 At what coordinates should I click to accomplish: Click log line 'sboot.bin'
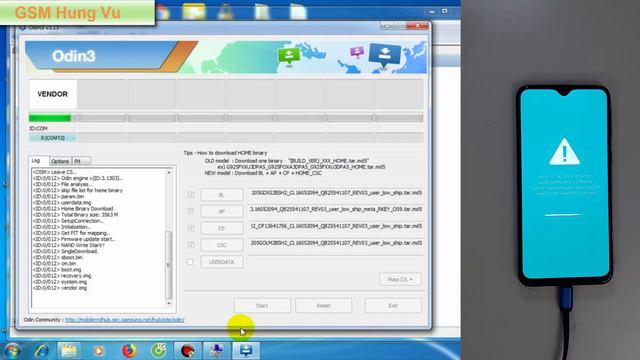58,257
